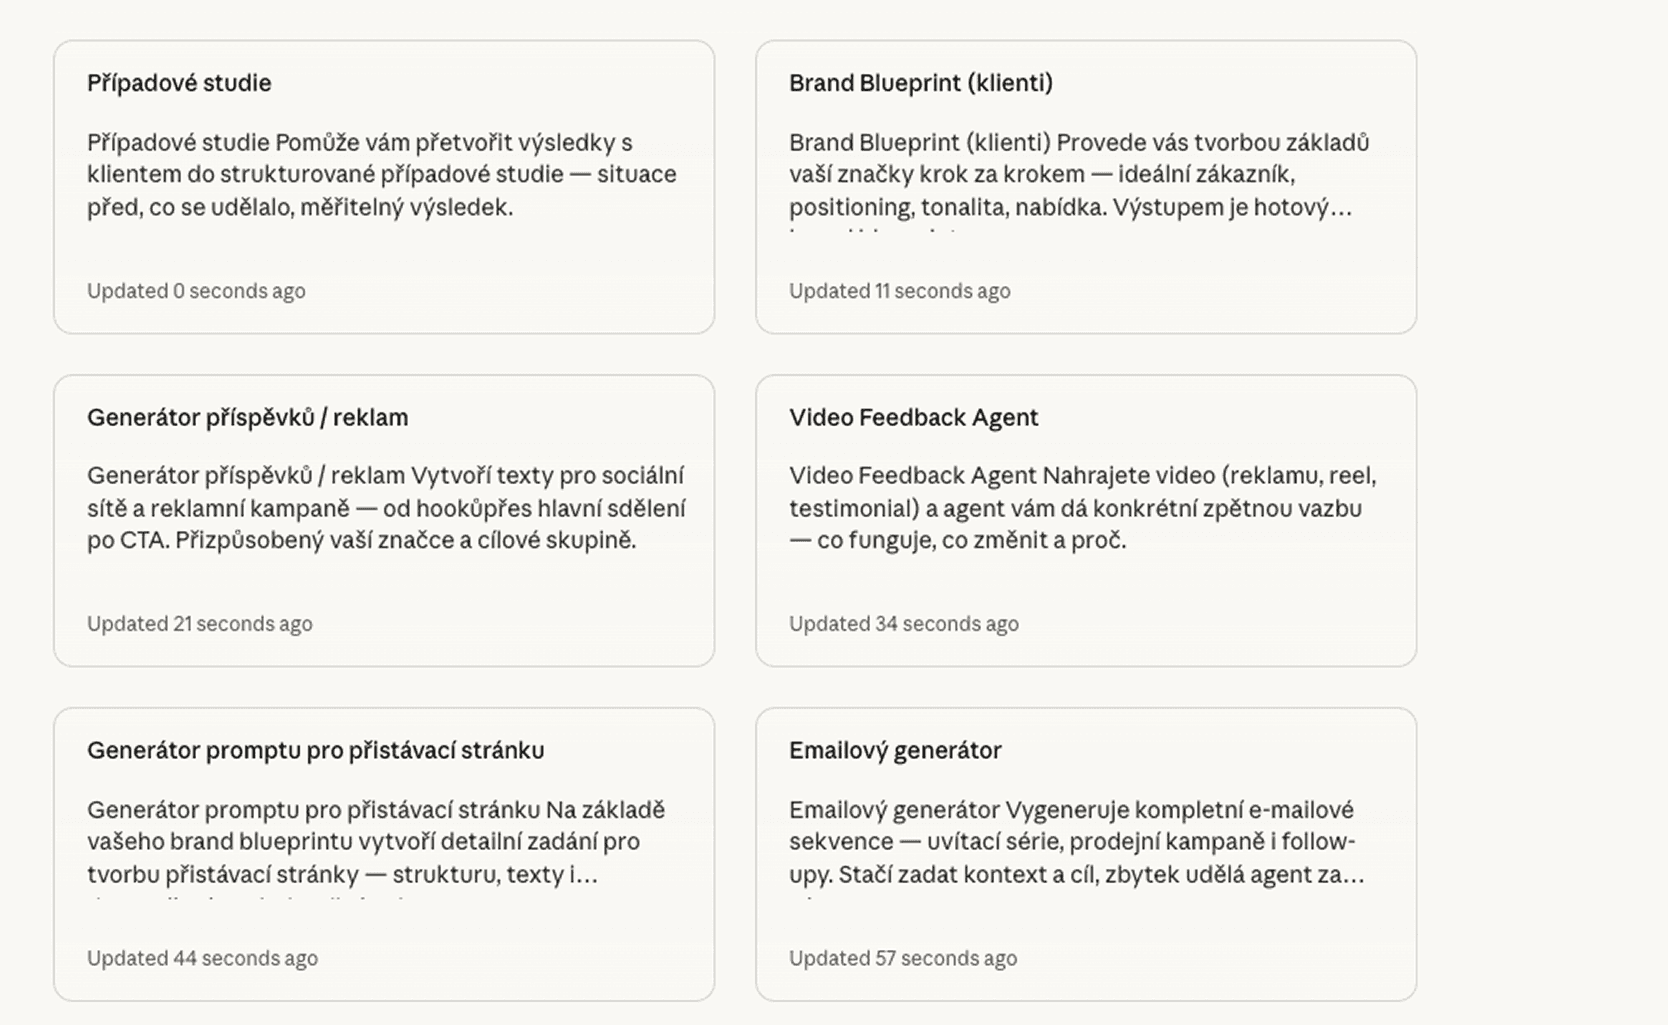Viewport: 1668px width, 1025px height.
Task: Click the "Generátor promptu pro přistávací stránku" heading
Action: tap(316, 749)
